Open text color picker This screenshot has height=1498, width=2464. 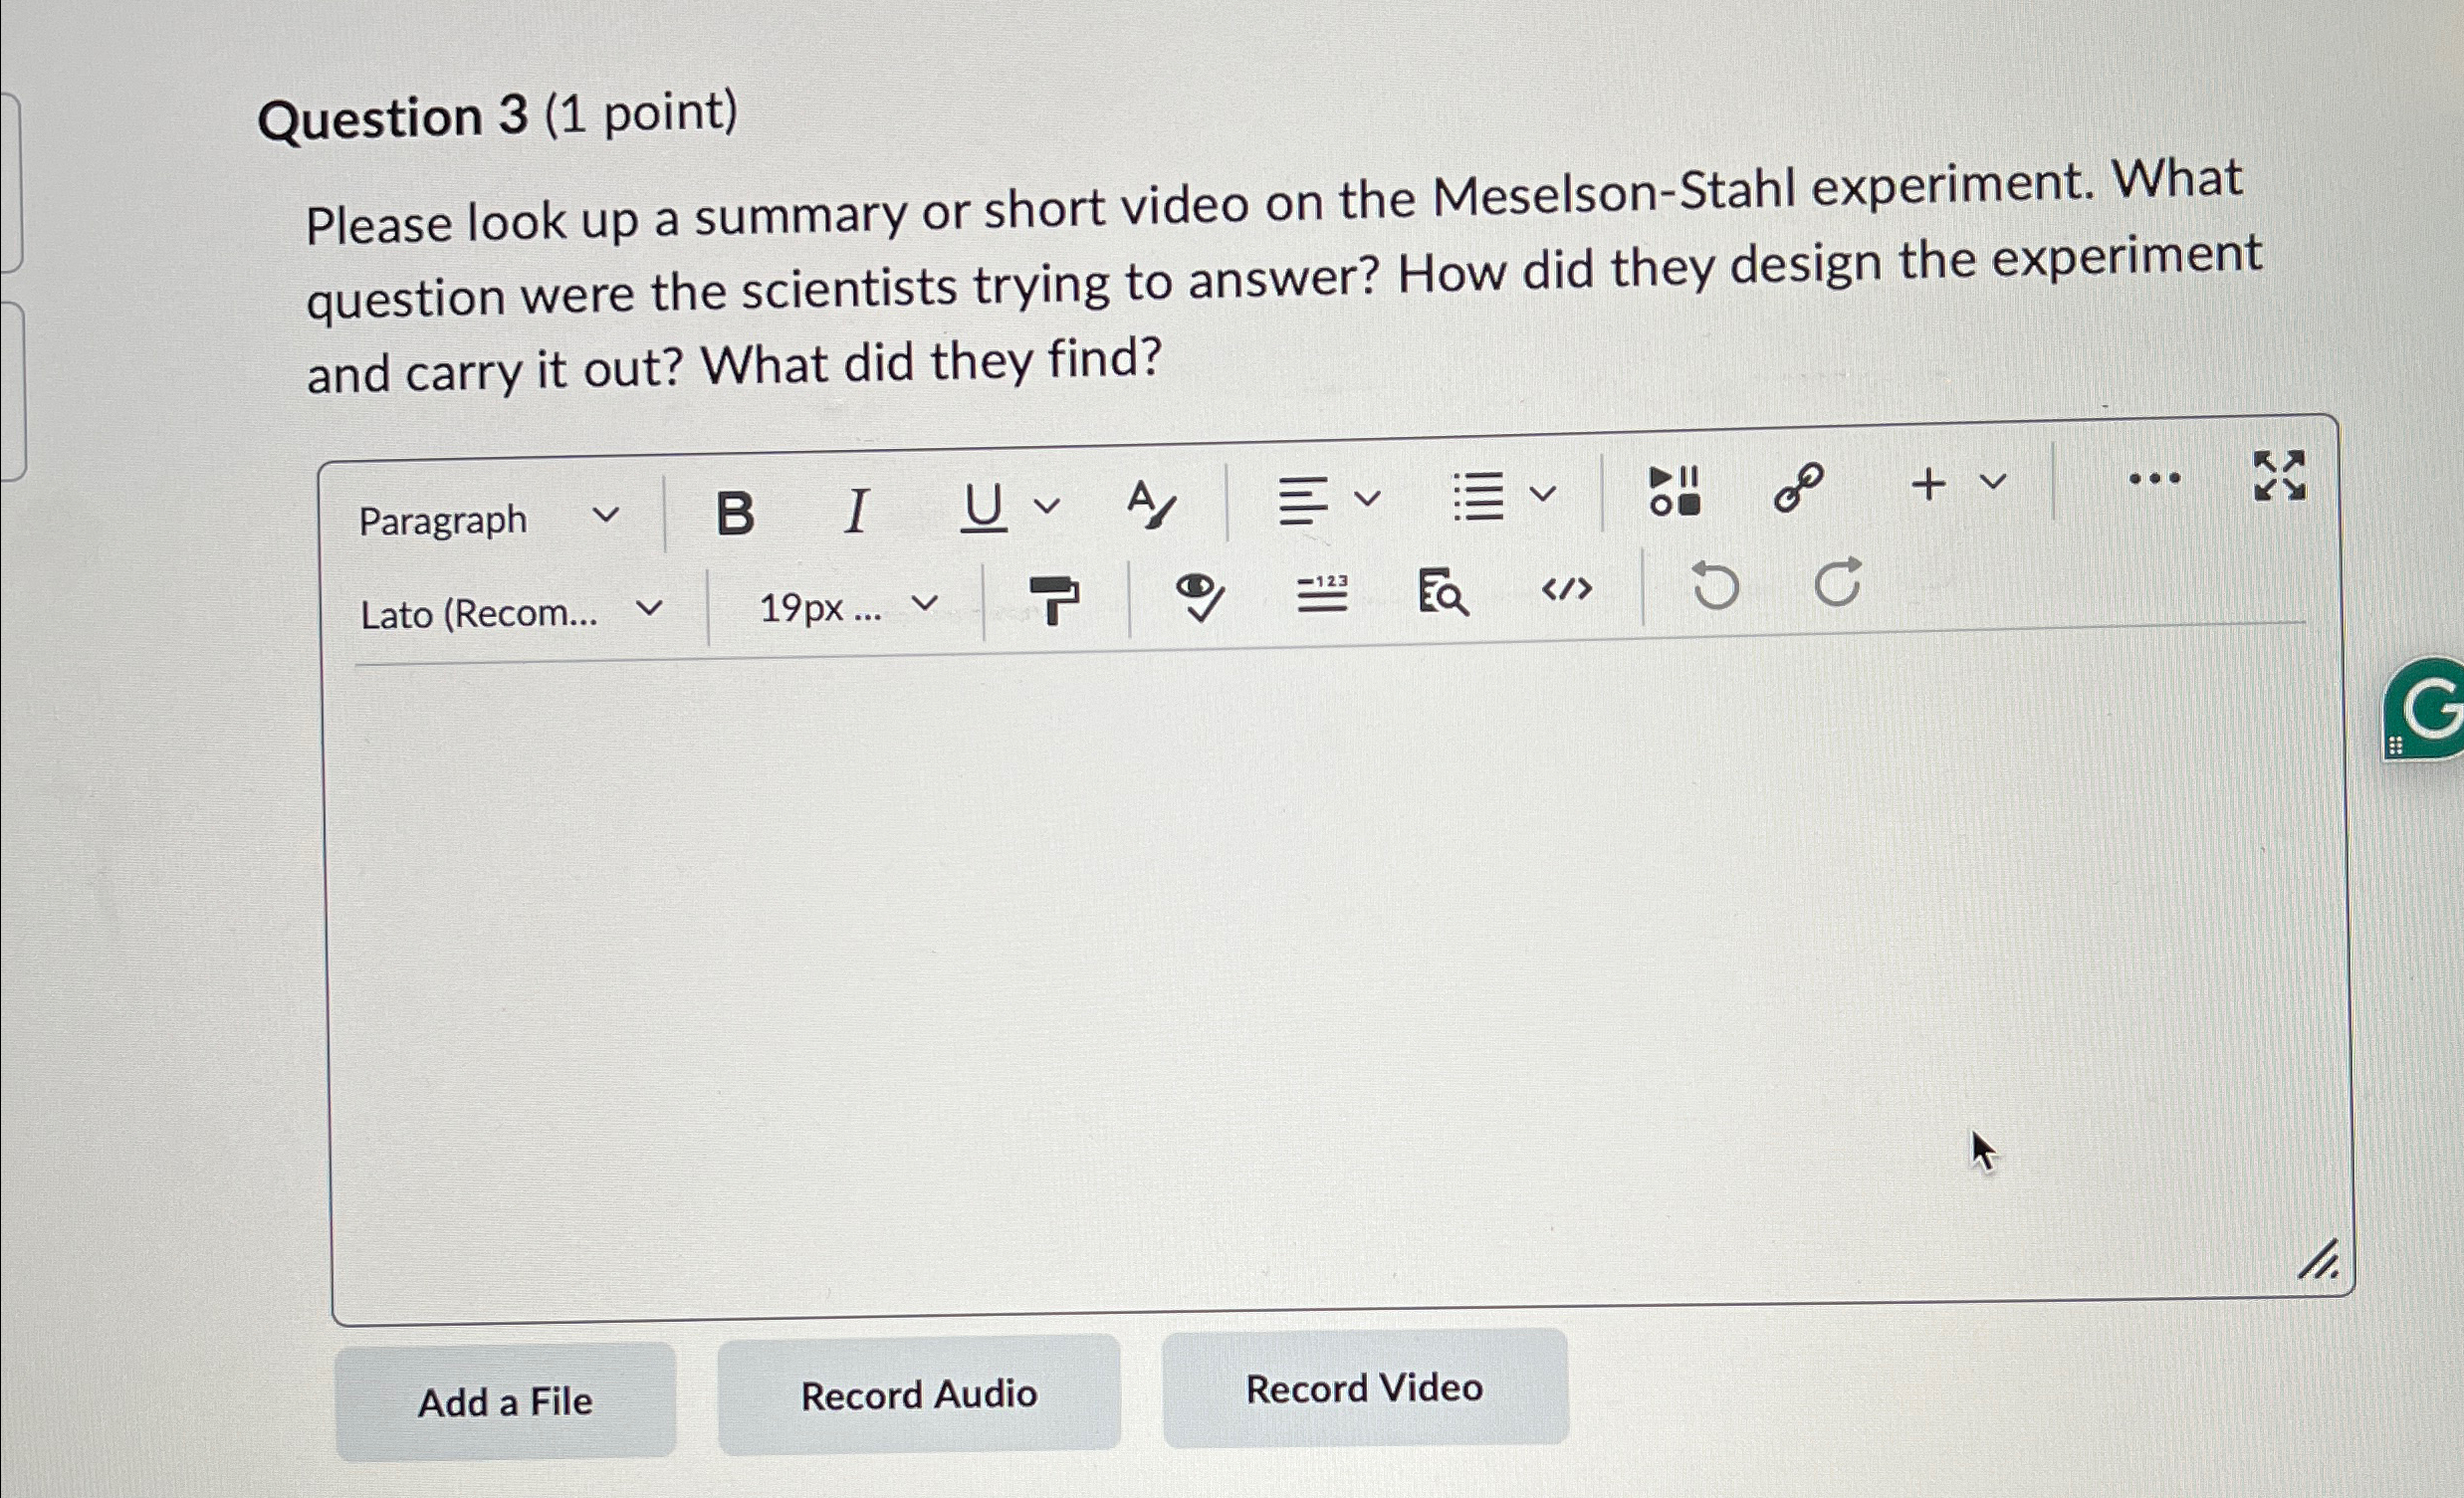pyautogui.click(x=1149, y=503)
